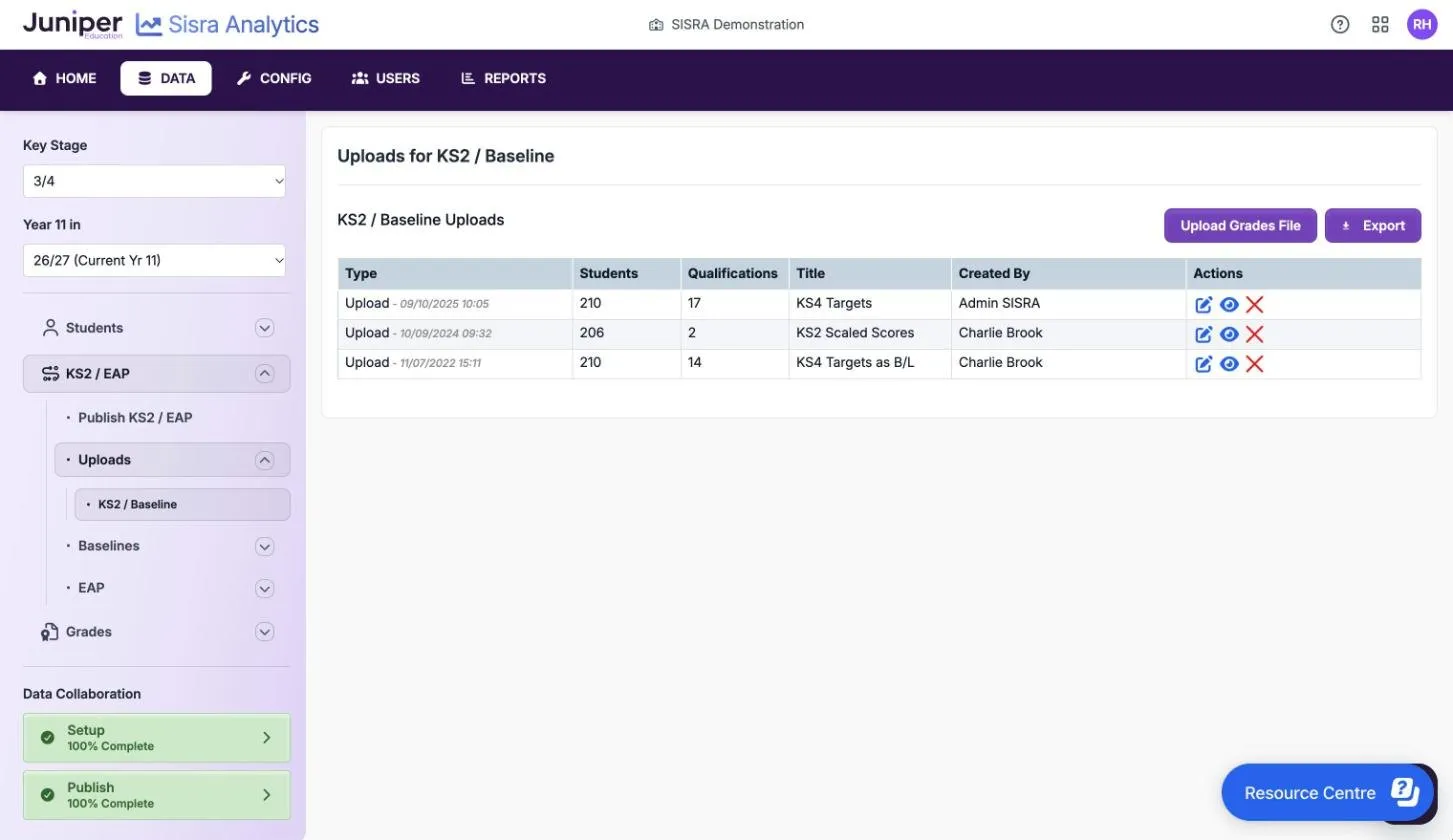Click the KS2 / EAP transfer icon
The image size is (1453, 840).
click(x=50, y=374)
